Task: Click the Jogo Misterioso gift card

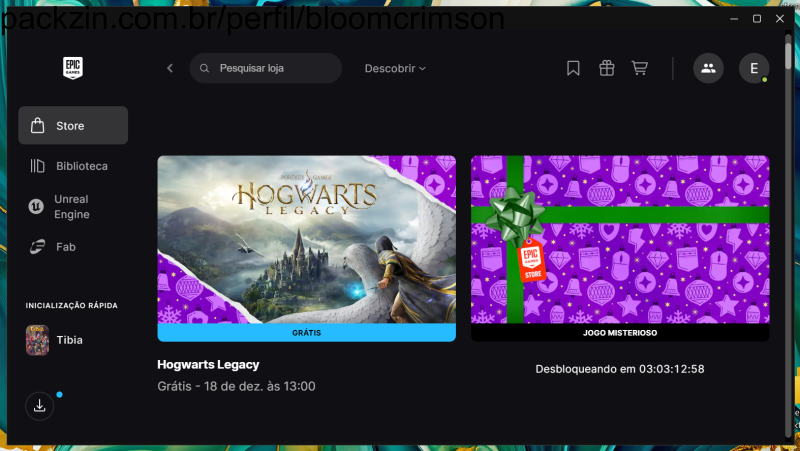Action: pyautogui.click(x=620, y=238)
